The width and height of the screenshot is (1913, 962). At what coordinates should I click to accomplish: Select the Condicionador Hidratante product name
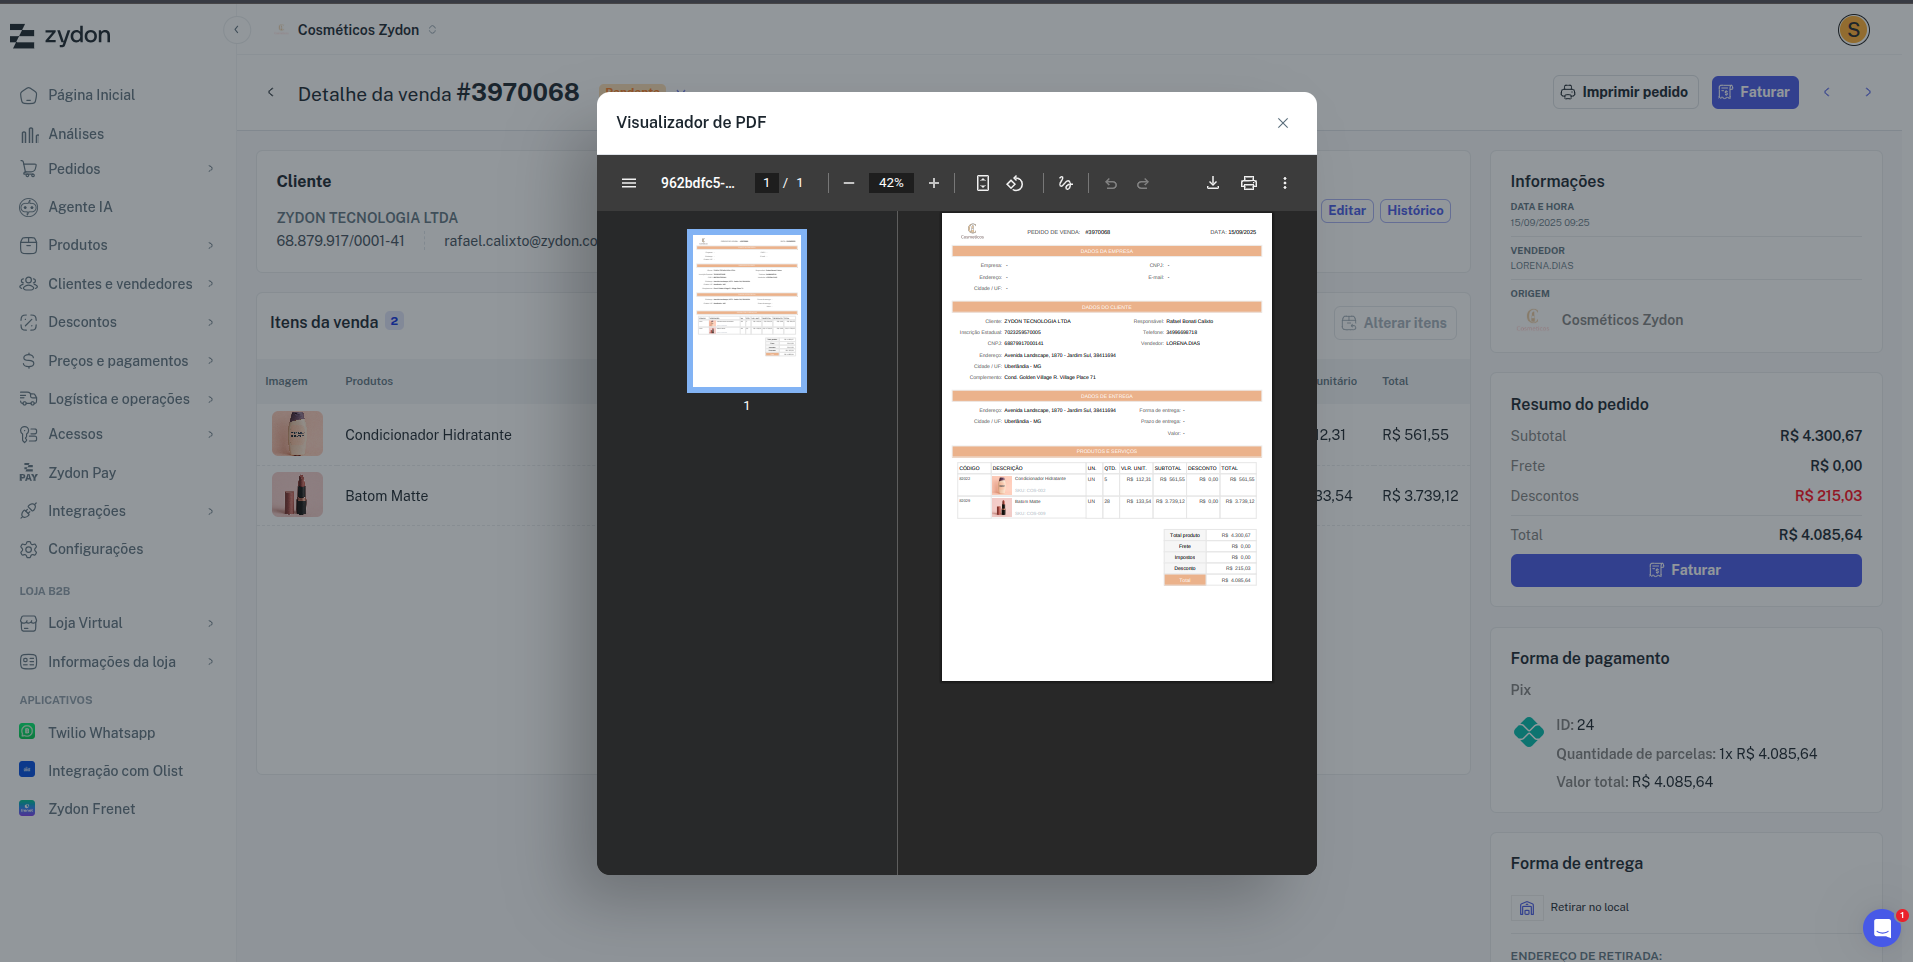pyautogui.click(x=428, y=435)
